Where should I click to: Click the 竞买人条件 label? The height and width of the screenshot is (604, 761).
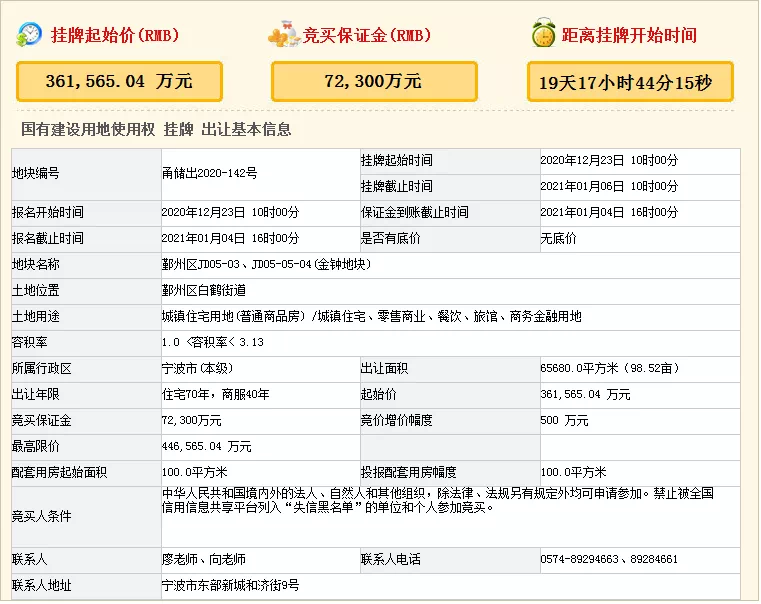tap(42, 517)
